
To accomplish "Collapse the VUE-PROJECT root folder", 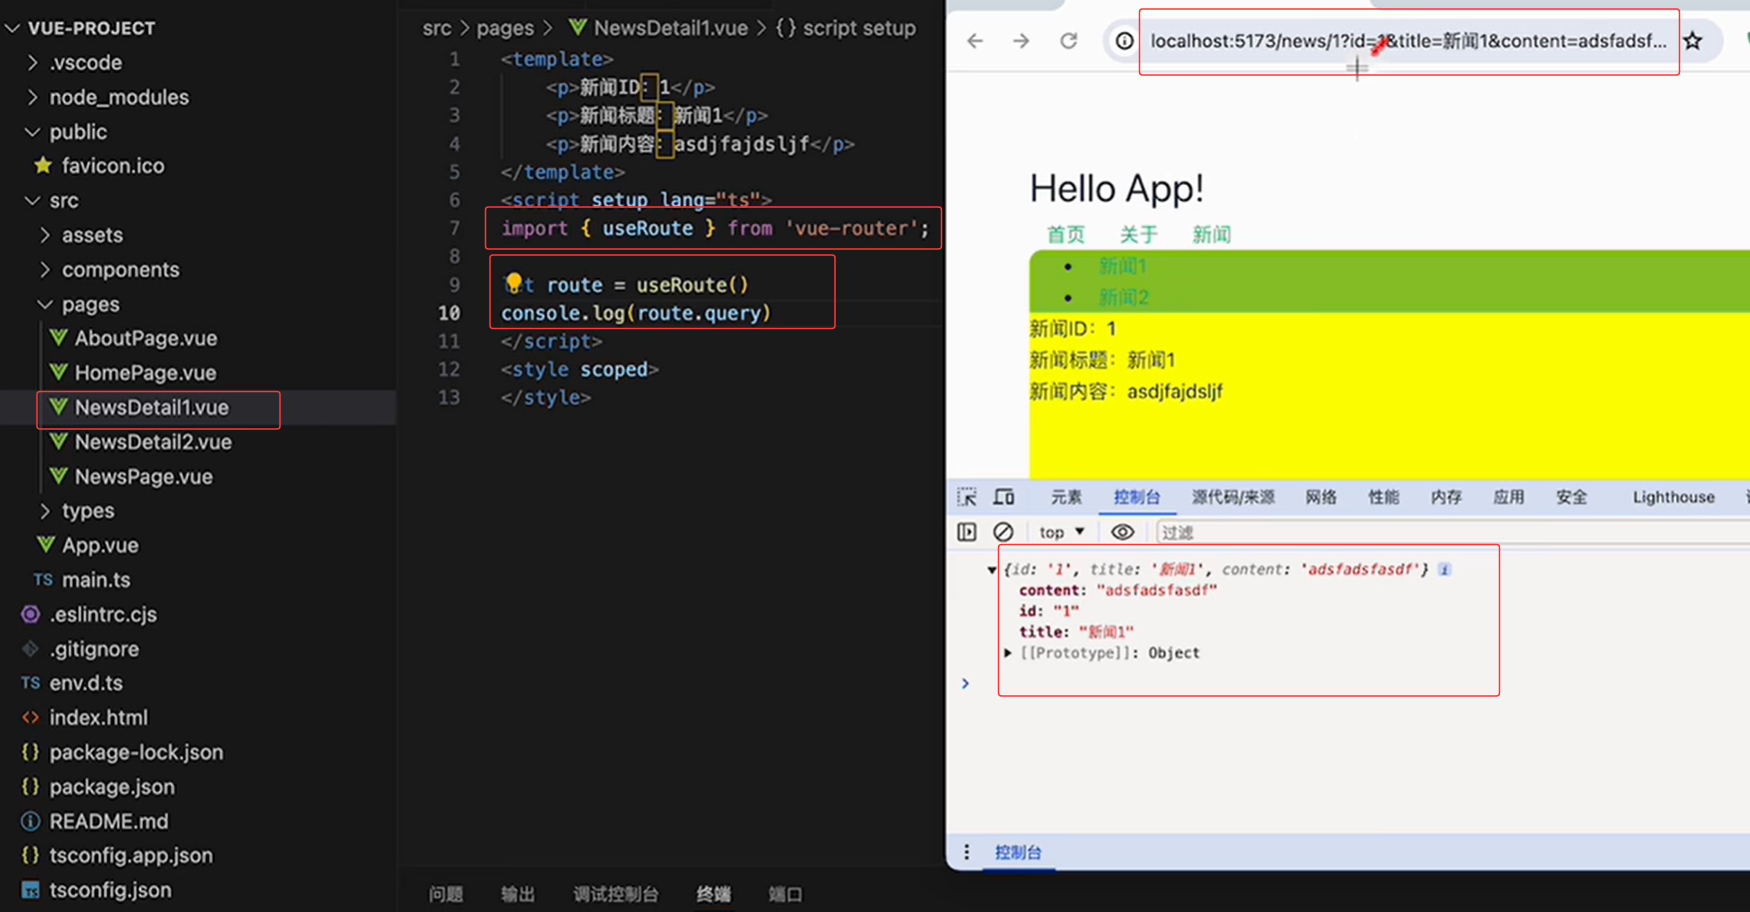I will (x=91, y=28).
